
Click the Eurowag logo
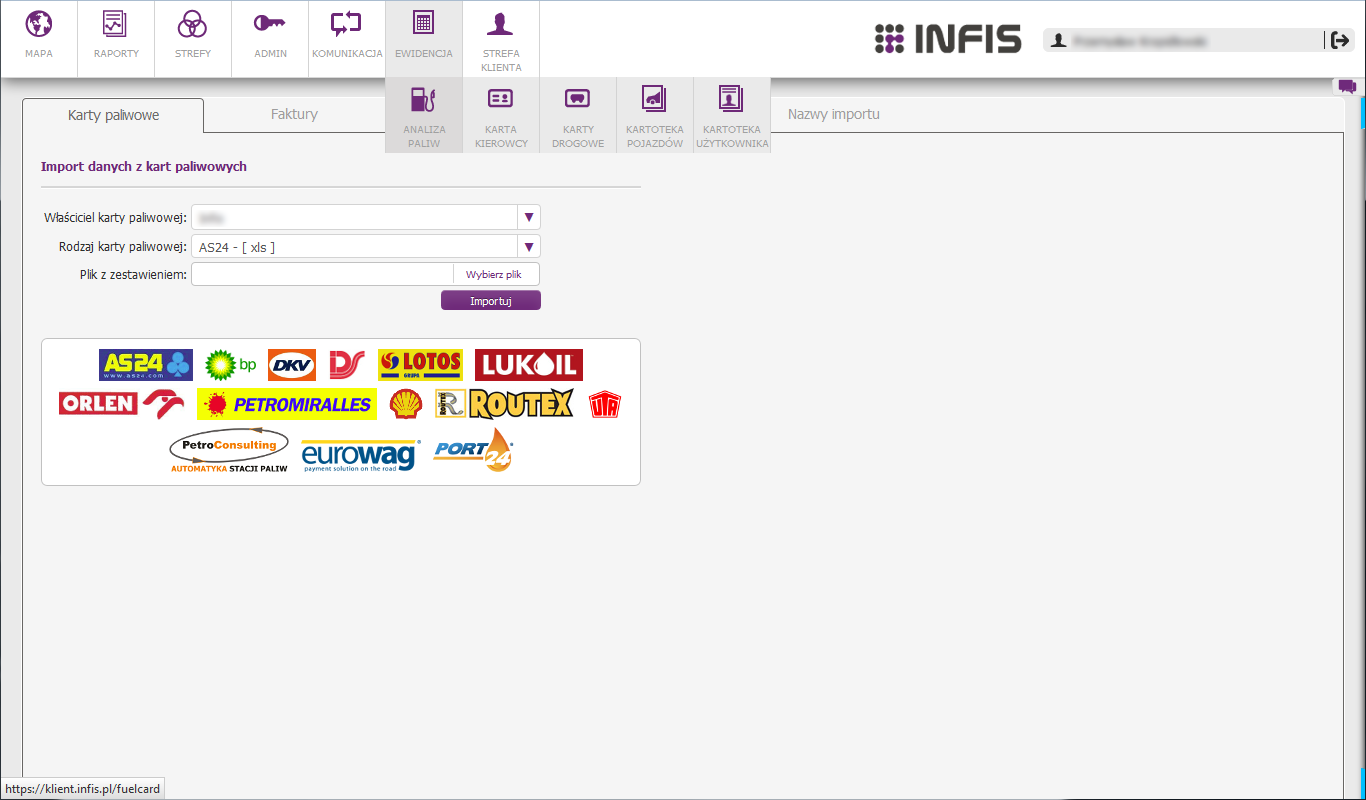361,455
